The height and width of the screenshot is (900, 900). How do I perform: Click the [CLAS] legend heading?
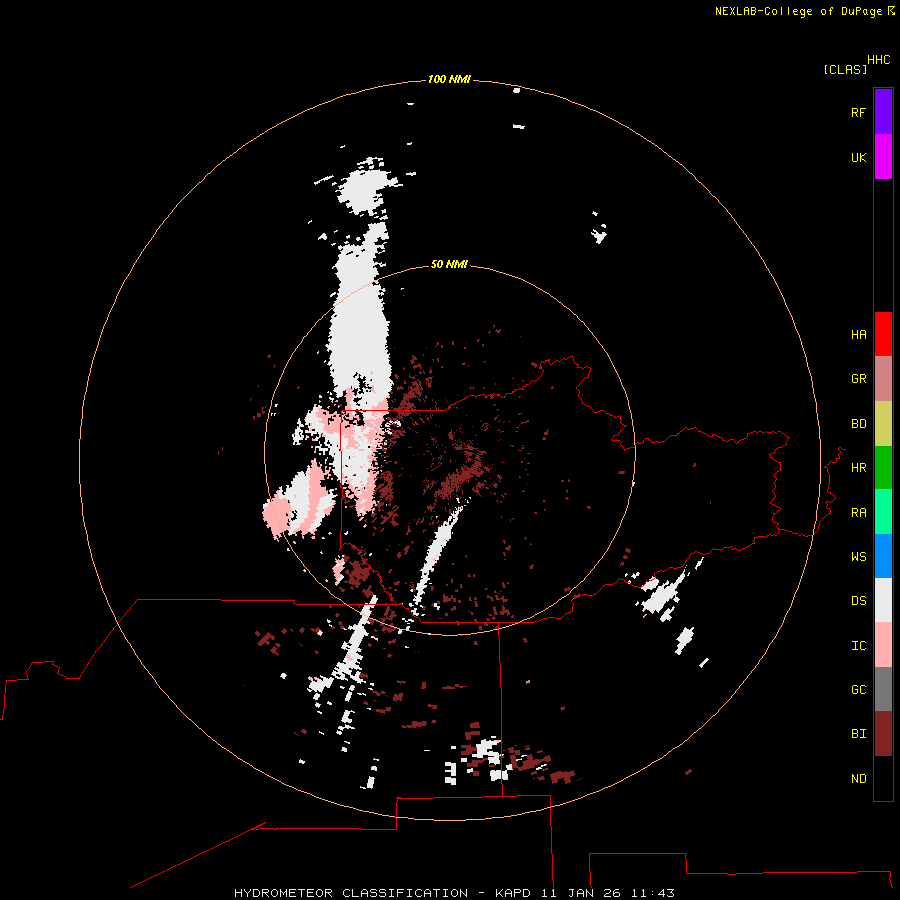[x=845, y=69]
